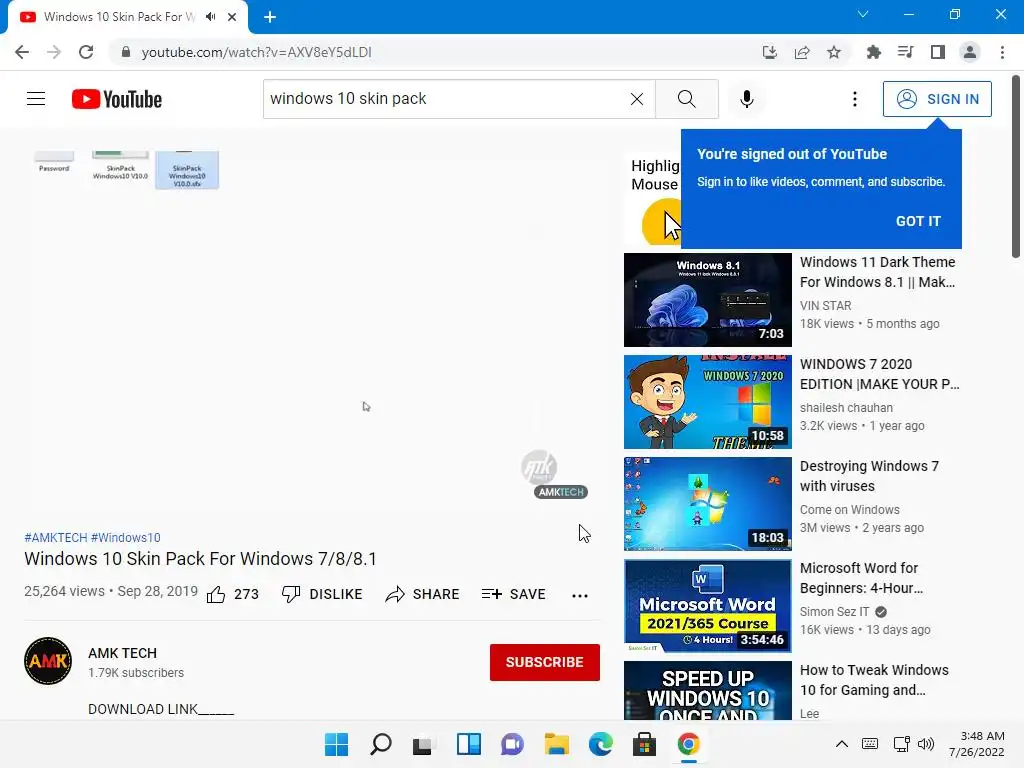Open the YouTube guide hamburger menu
The height and width of the screenshot is (768, 1024).
[x=36, y=99]
